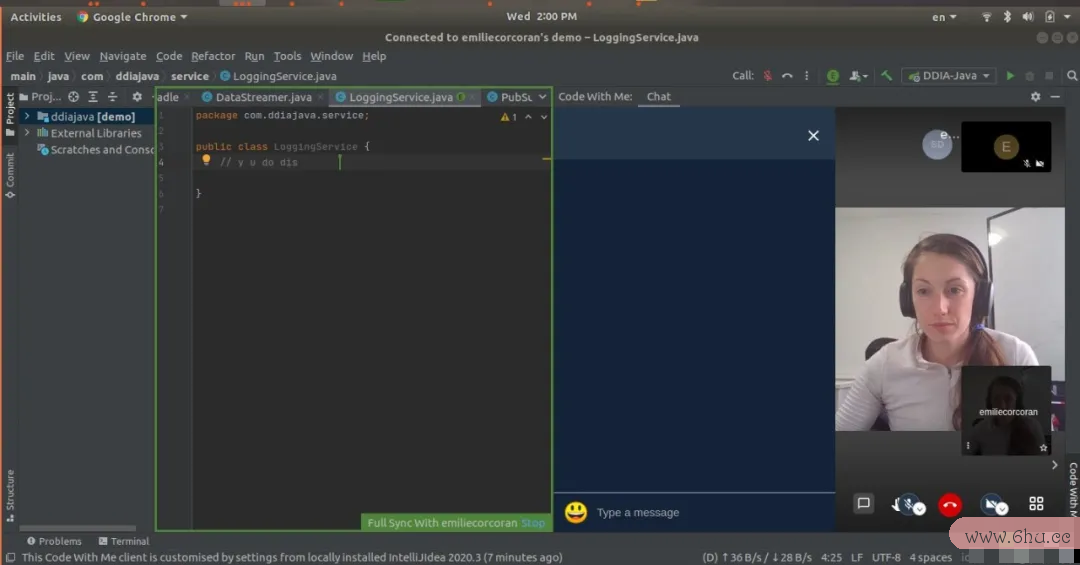This screenshot has height=565, width=1080.
Task: Select LoggingService.java editor tab
Action: point(403,97)
